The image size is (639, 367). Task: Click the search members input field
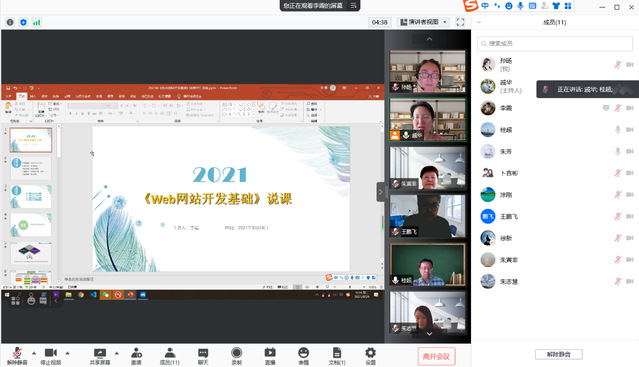[x=555, y=44]
